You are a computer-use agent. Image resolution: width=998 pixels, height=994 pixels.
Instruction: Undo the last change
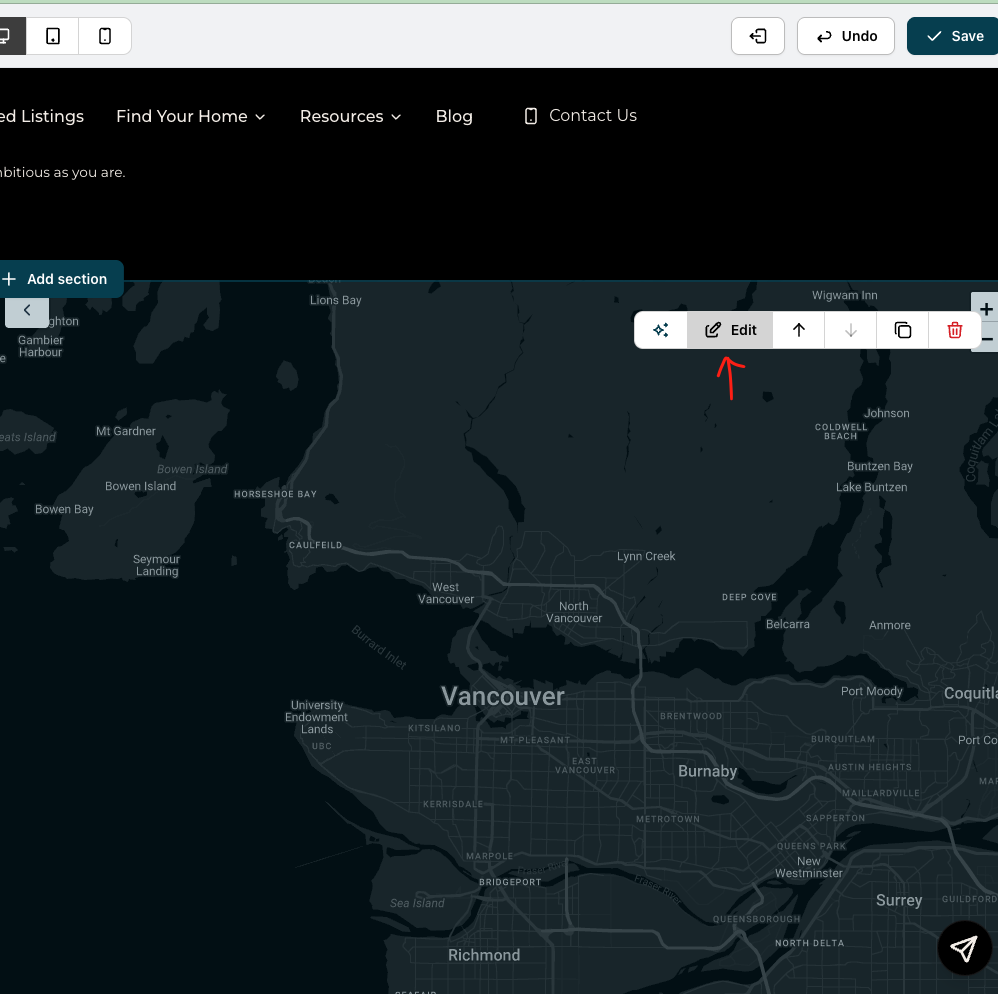(846, 36)
